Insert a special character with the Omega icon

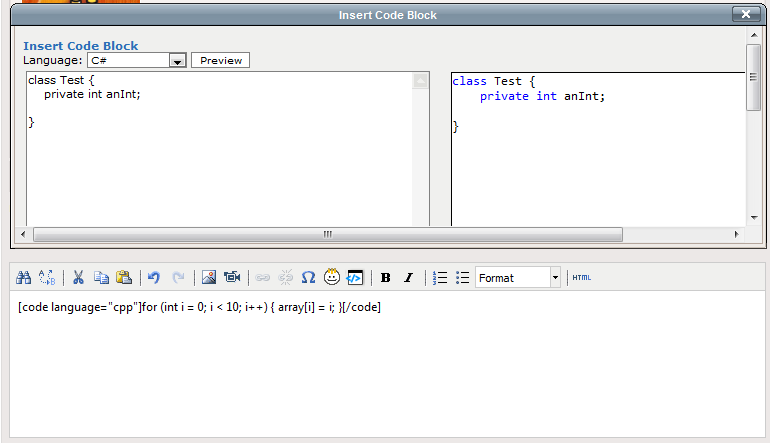point(308,278)
